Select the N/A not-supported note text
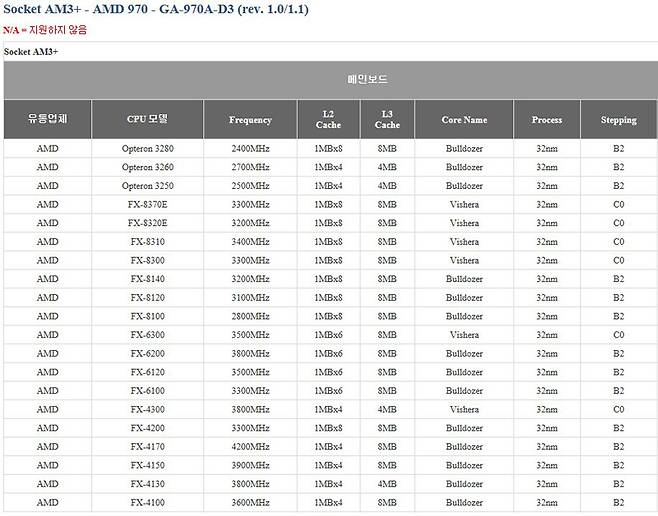The height and width of the screenshot is (516, 658). pos(45,30)
